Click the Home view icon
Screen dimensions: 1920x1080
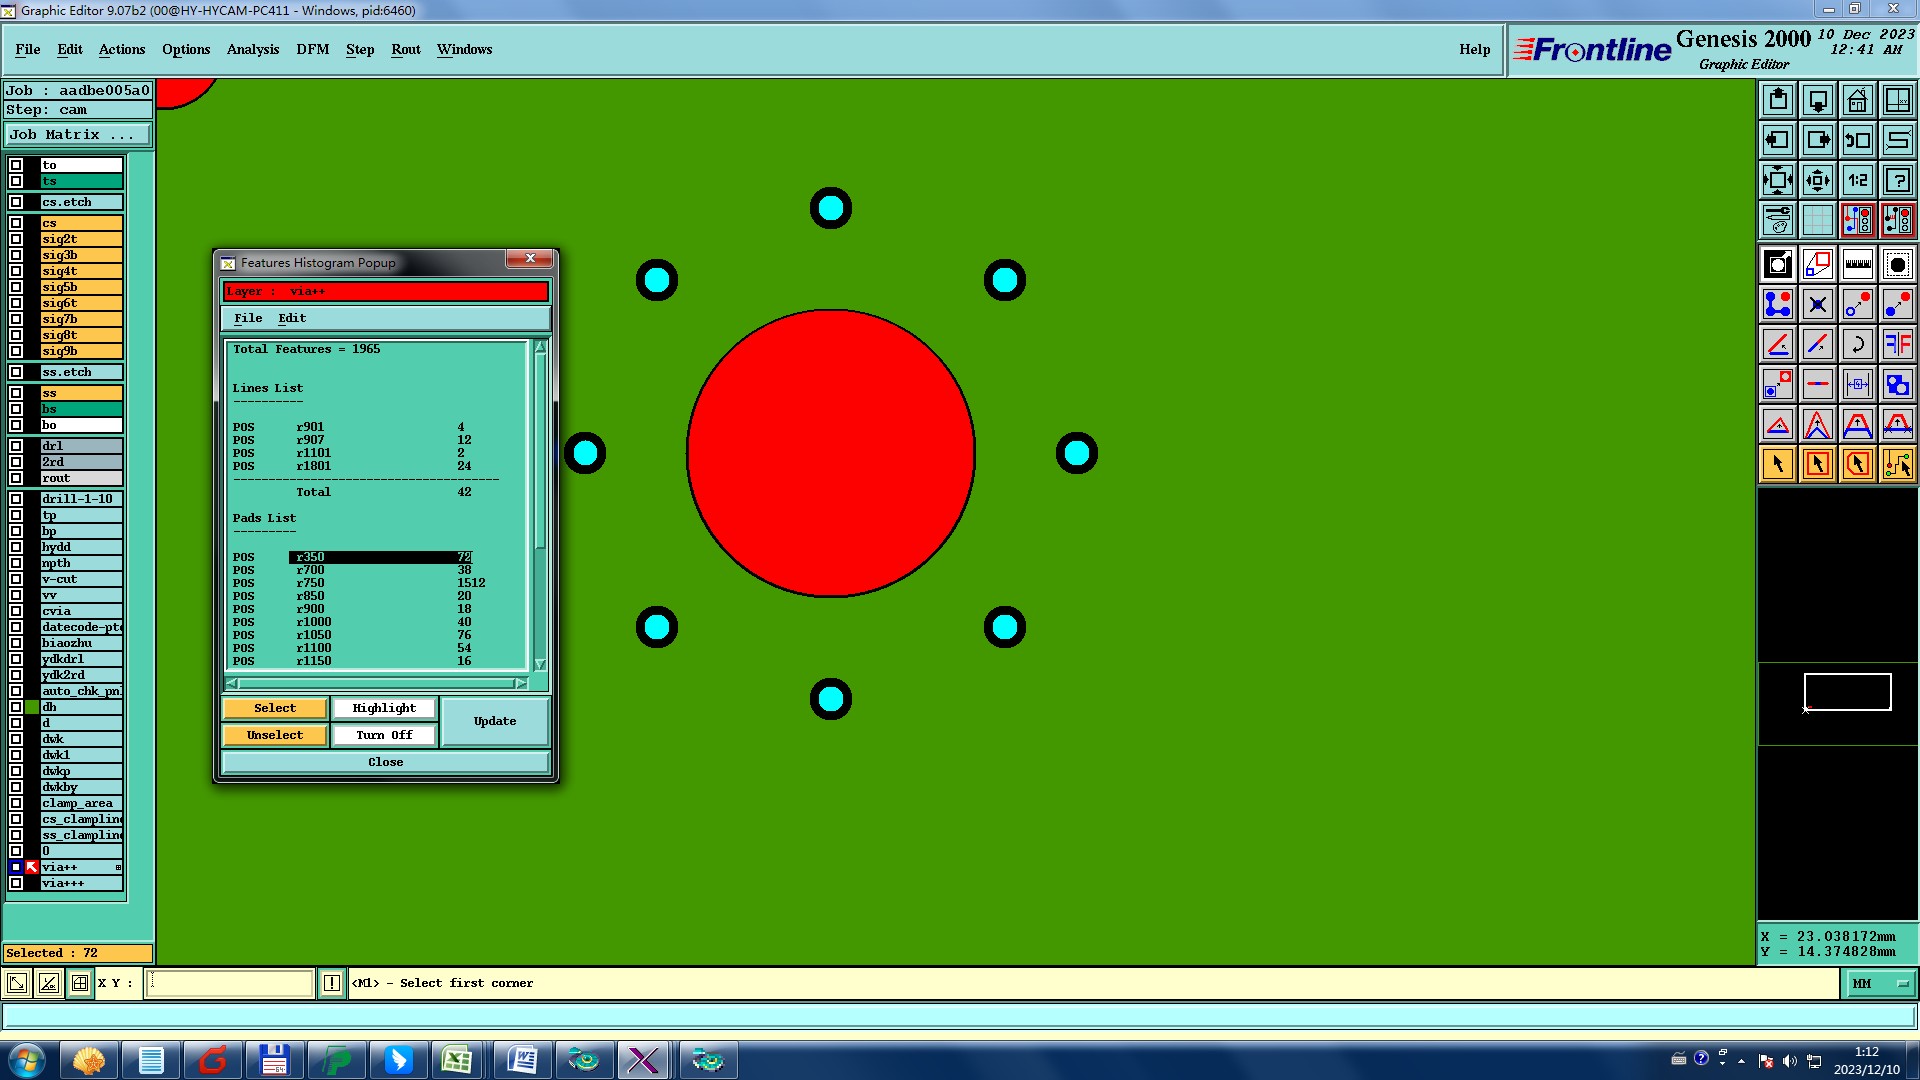(1857, 100)
